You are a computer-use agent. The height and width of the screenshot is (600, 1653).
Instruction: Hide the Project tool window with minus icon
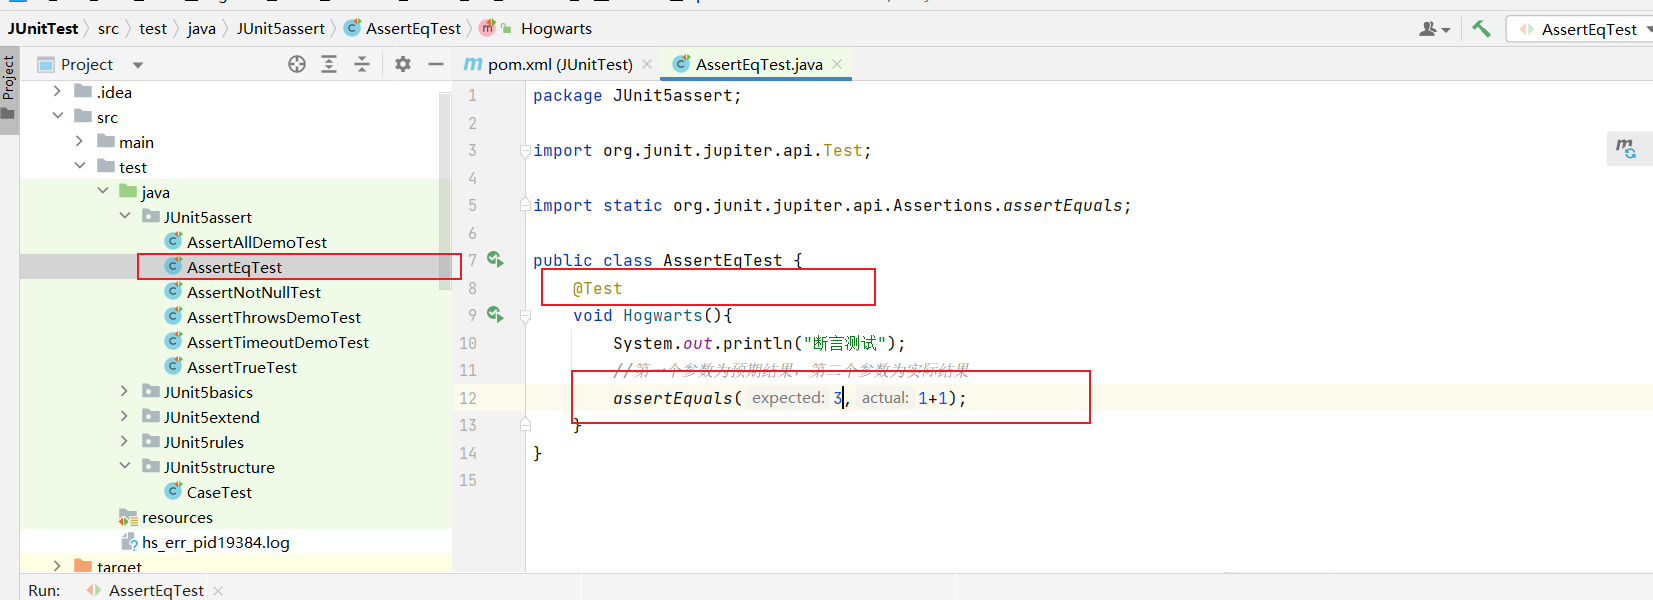coord(435,64)
